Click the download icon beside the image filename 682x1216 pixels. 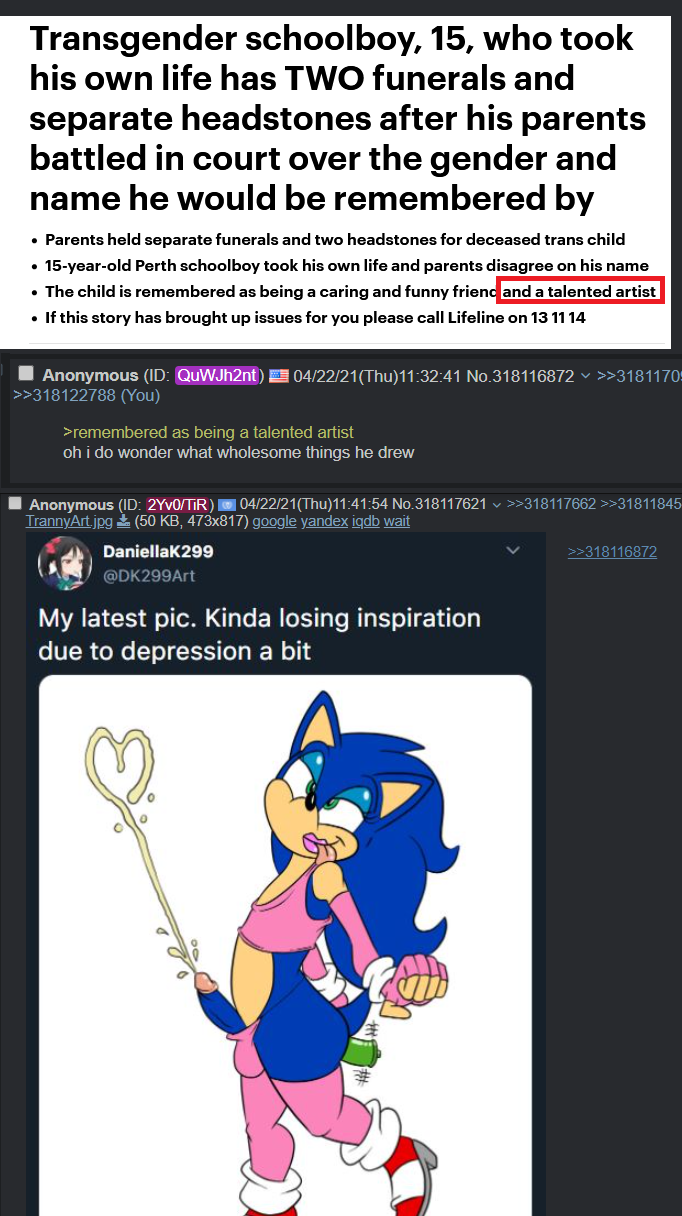[123, 521]
